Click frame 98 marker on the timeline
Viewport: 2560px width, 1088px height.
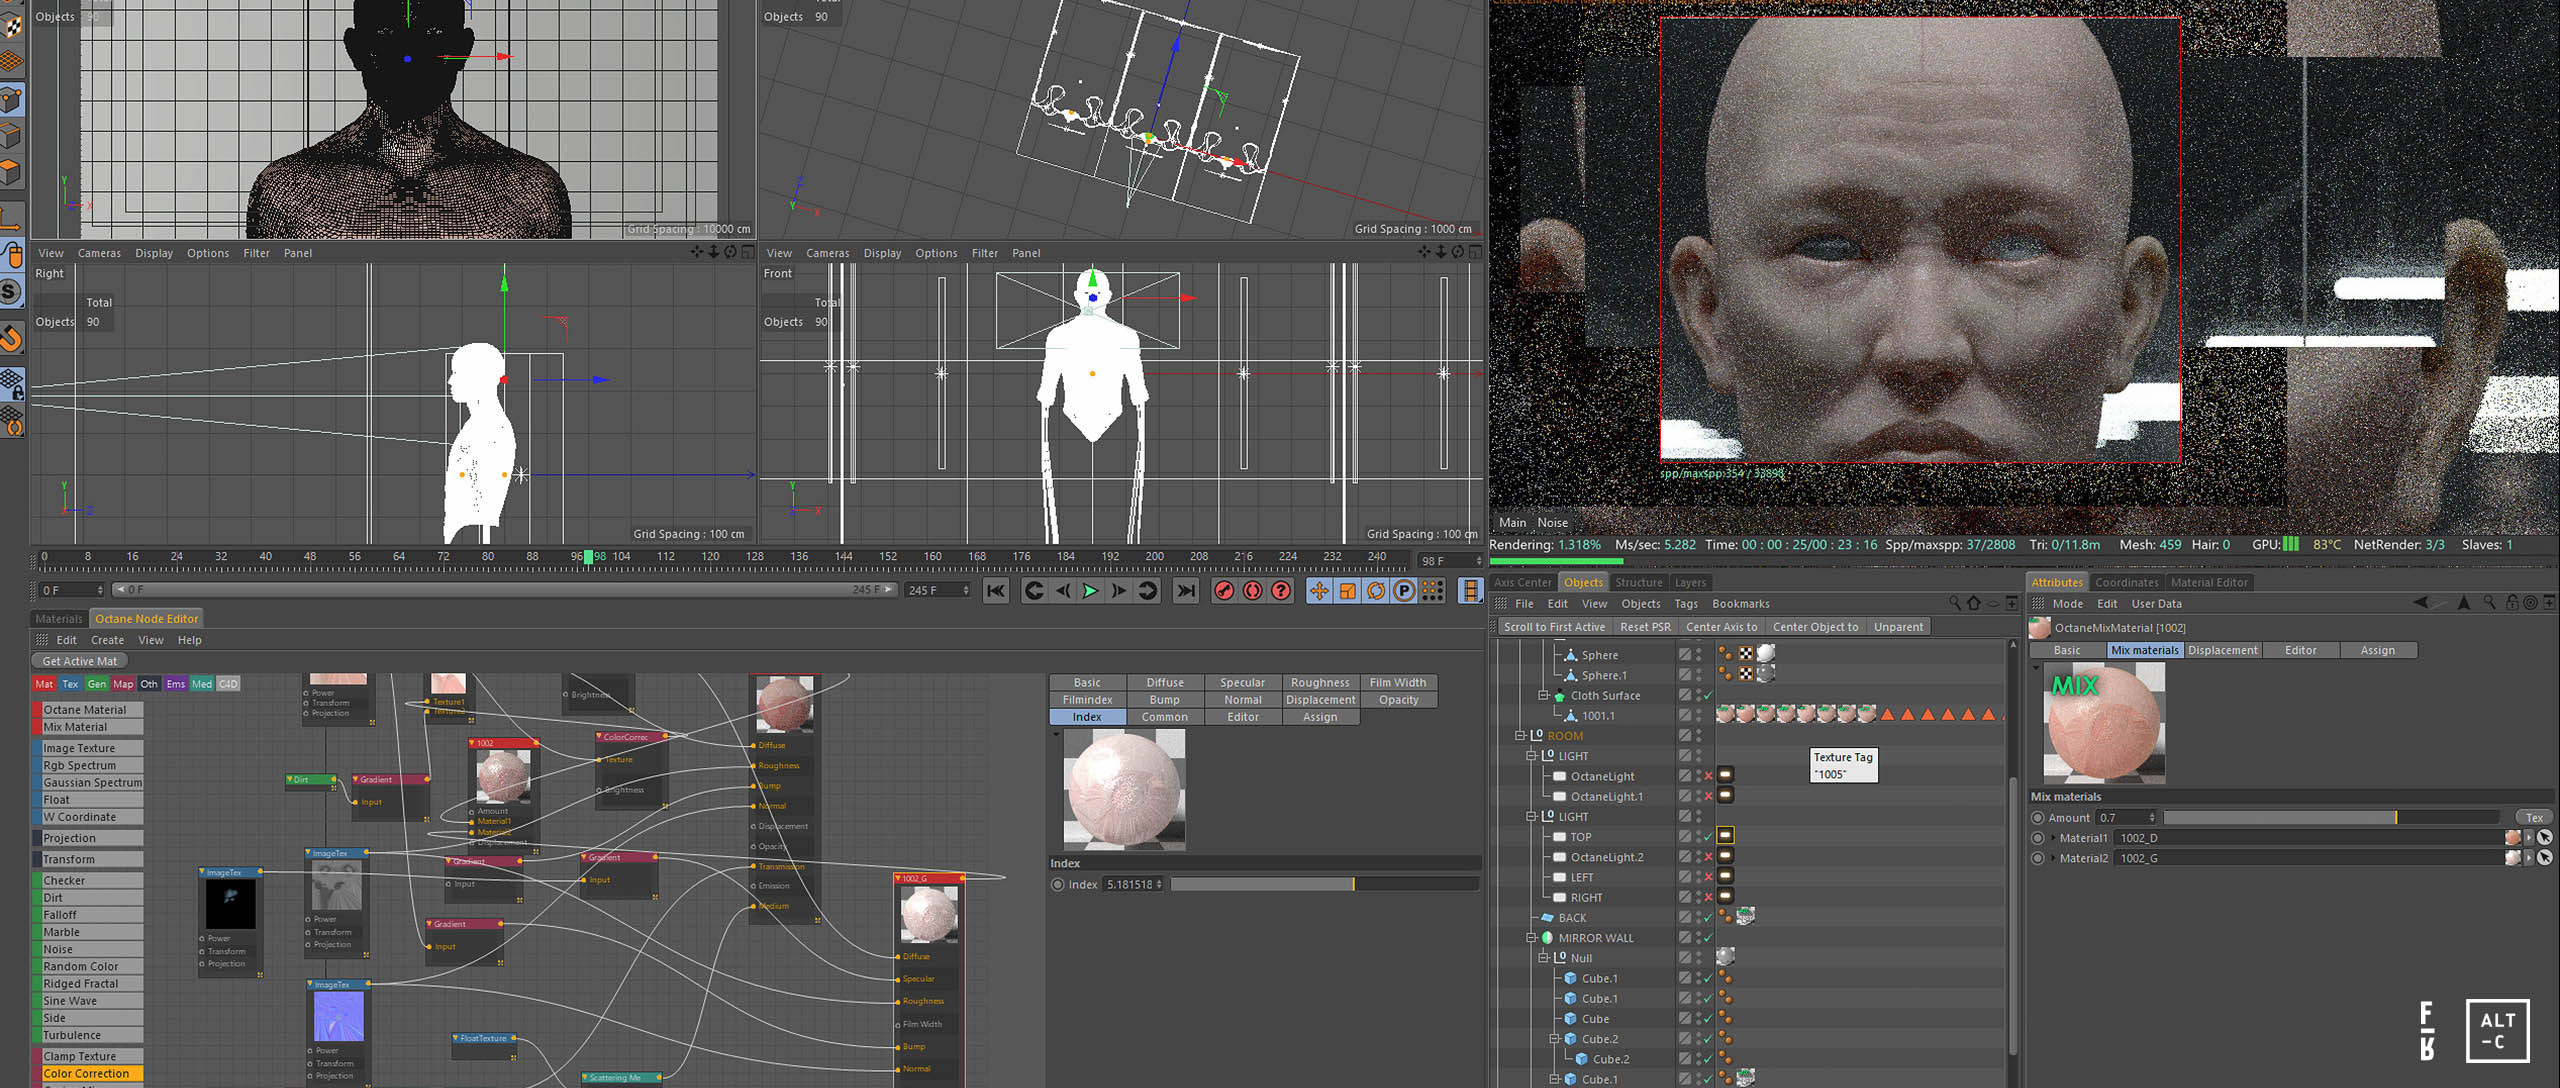click(590, 557)
